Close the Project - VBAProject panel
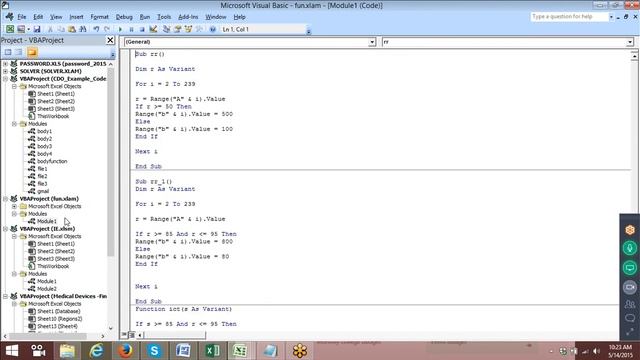Image resolution: width=640 pixels, height=360 pixels. pyautogui.click(x=110, y=40)
